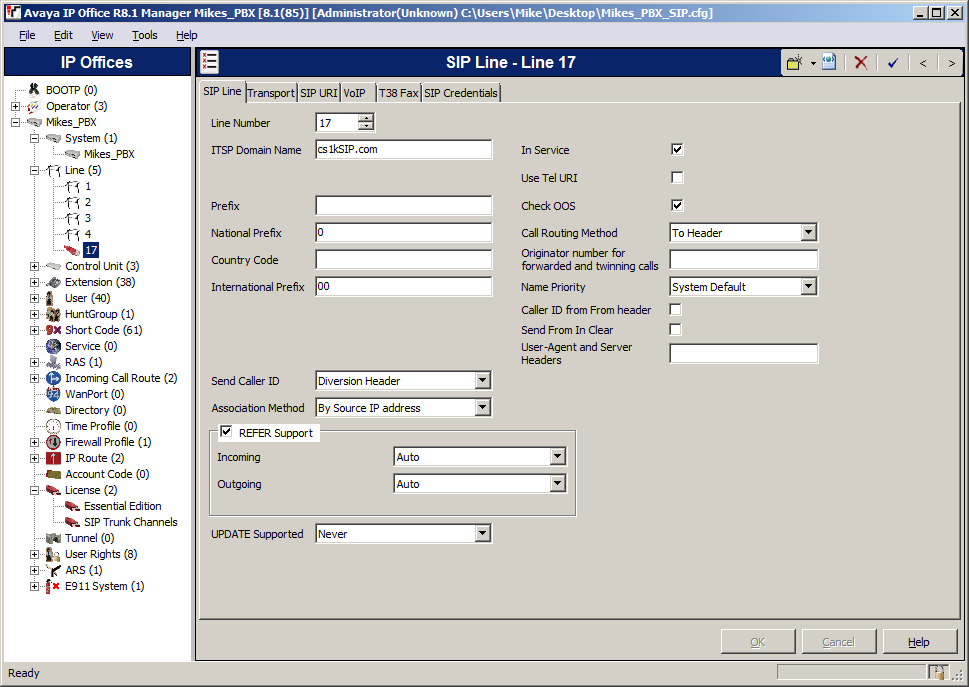
Task: Open the Call Routing Method dropdown
Action: coord(808,232)
